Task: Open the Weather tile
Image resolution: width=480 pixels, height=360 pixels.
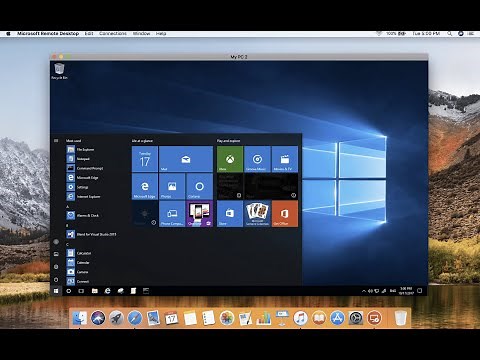Action: tap(145, 214)
